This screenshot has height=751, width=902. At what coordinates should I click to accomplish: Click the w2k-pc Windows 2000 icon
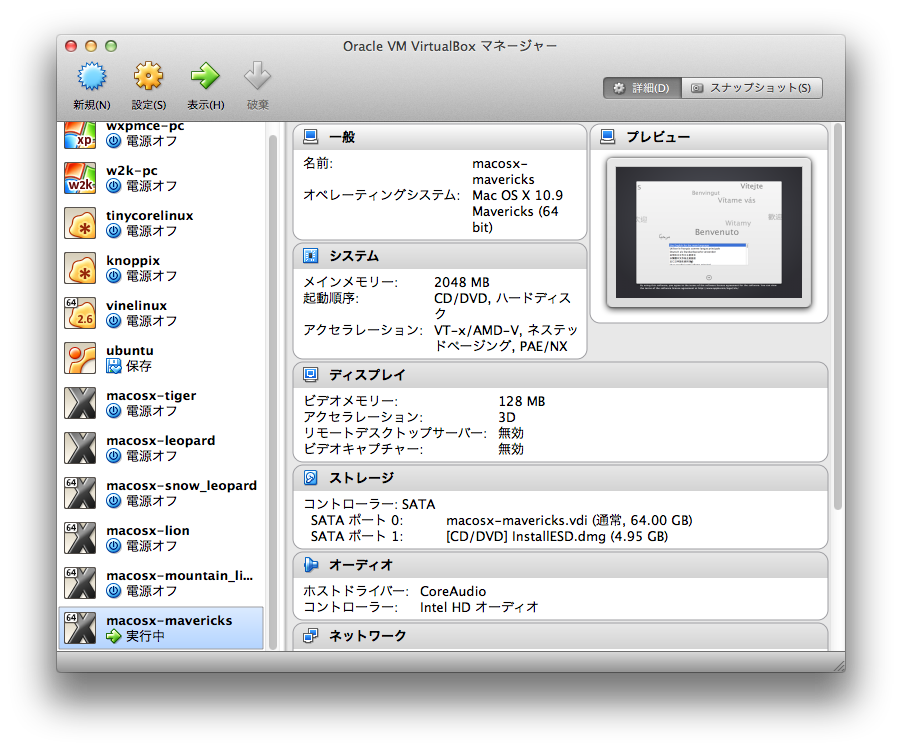pyautogui.click(x=80, y=178)
